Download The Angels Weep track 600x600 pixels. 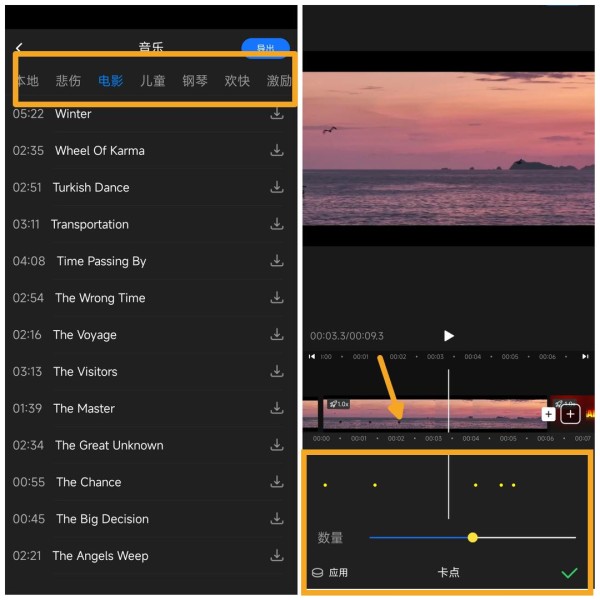tap(277, 556)
